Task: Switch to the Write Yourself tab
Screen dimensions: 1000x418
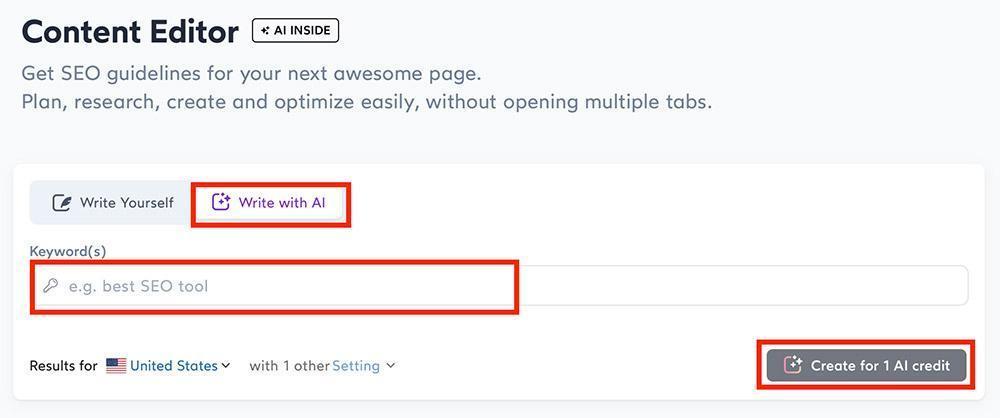Action: (x=112, y=203)
